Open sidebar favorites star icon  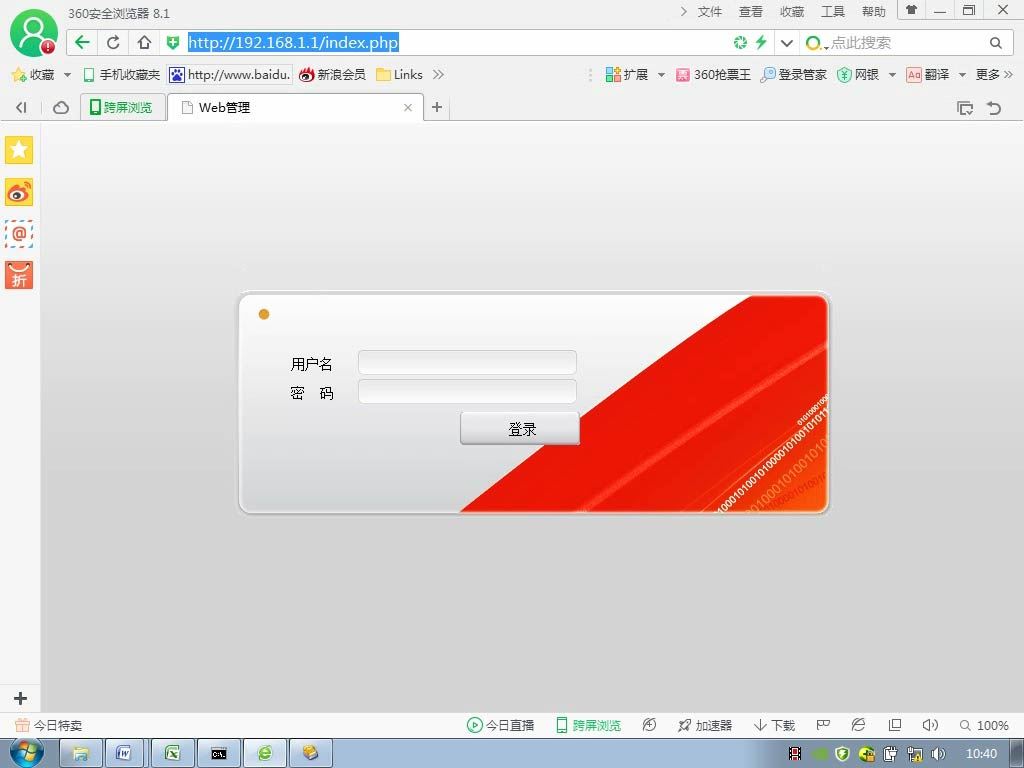click(x=19, y=150)
